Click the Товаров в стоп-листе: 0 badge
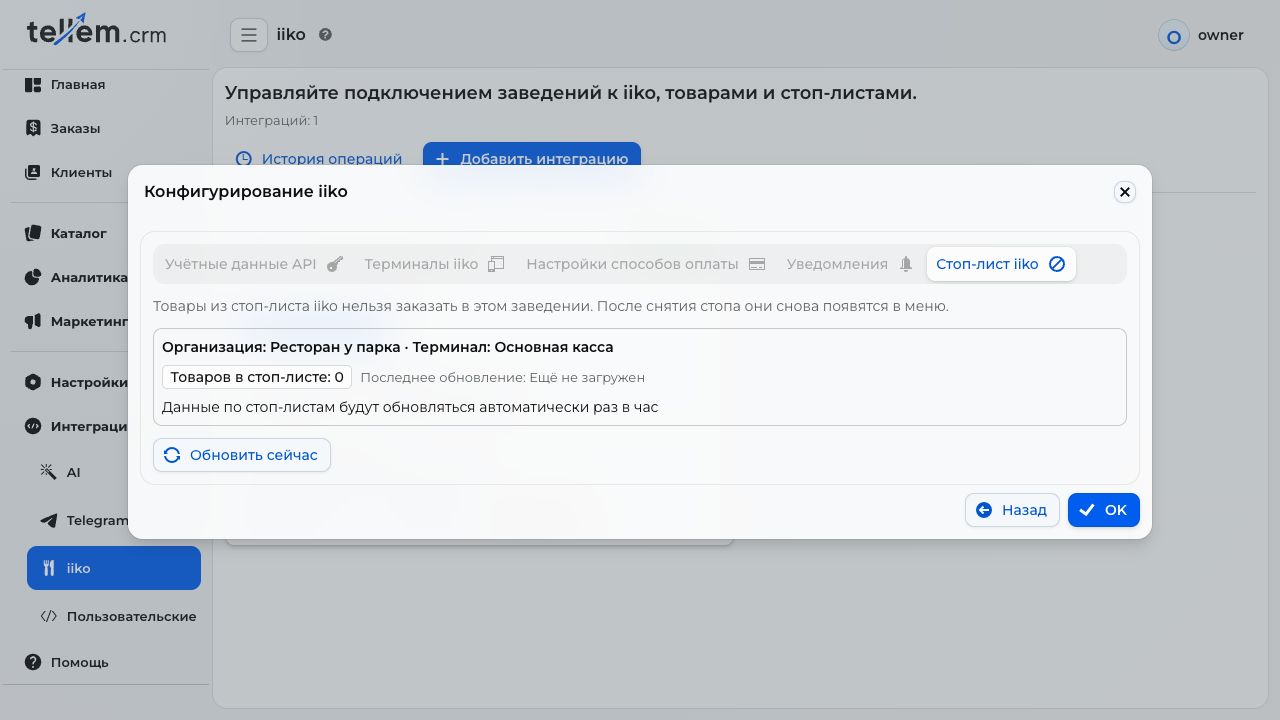This screenshot has width=1280, height=720. tap(257, 377)
